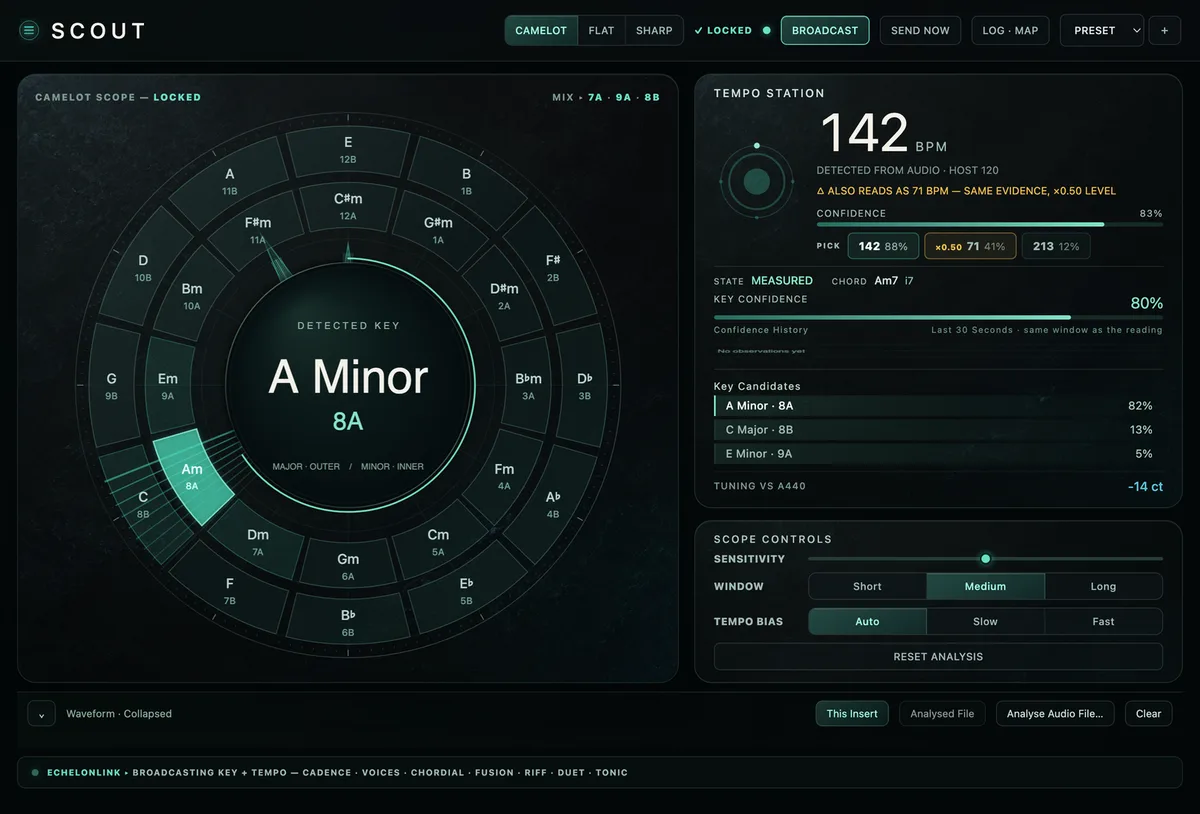Open the Log · Map view

coord(1010,30)
